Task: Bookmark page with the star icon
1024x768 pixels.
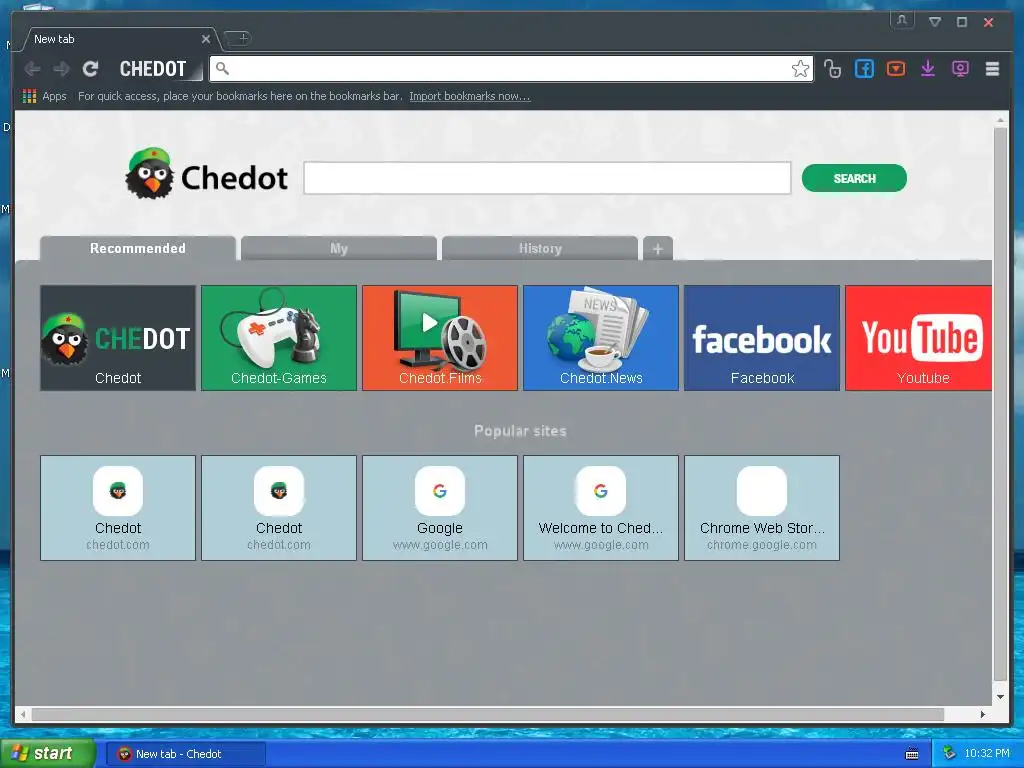Action: pyautogui.click(x=800, y=69)
